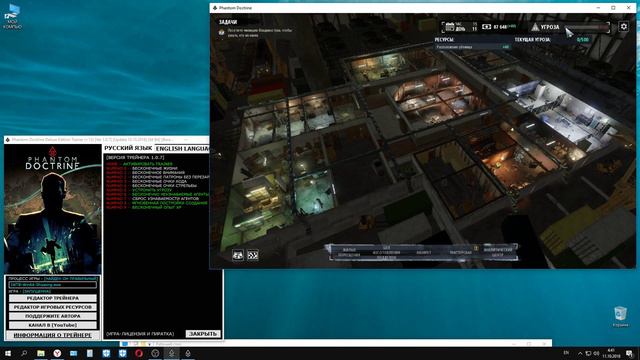Open КАНАЛ В [YouTube] button
The image size is (640, 360).
coord(53,325)
